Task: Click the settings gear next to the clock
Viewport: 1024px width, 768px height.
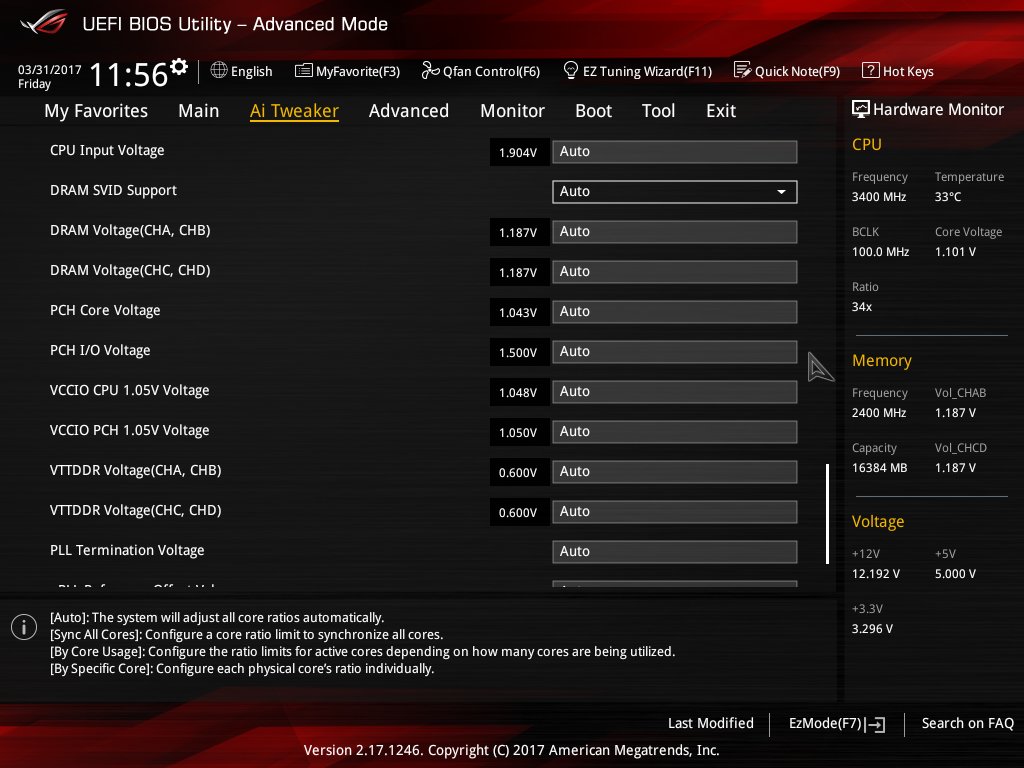Action: [x=179, y=66]
